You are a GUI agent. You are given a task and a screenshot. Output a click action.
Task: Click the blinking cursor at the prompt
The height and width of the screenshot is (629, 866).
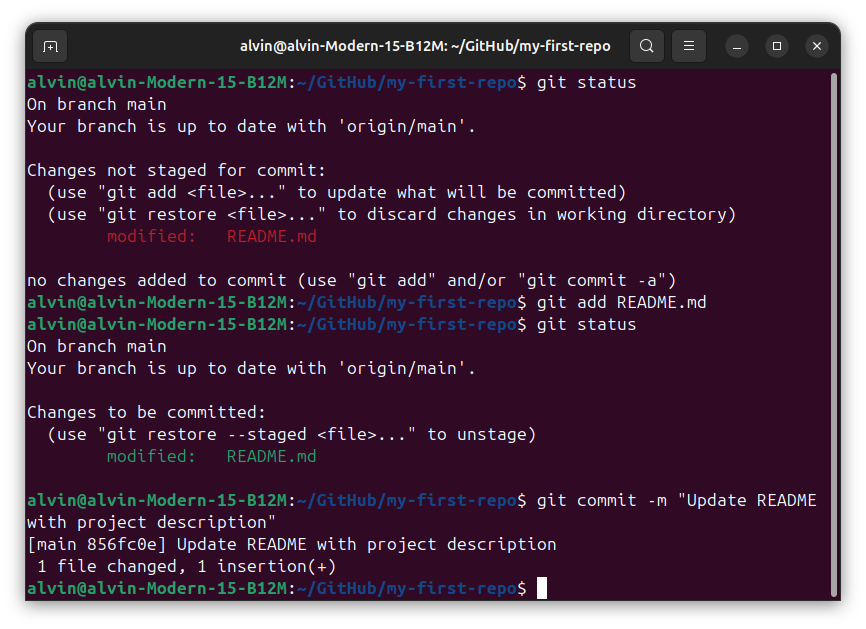[541, 588]
